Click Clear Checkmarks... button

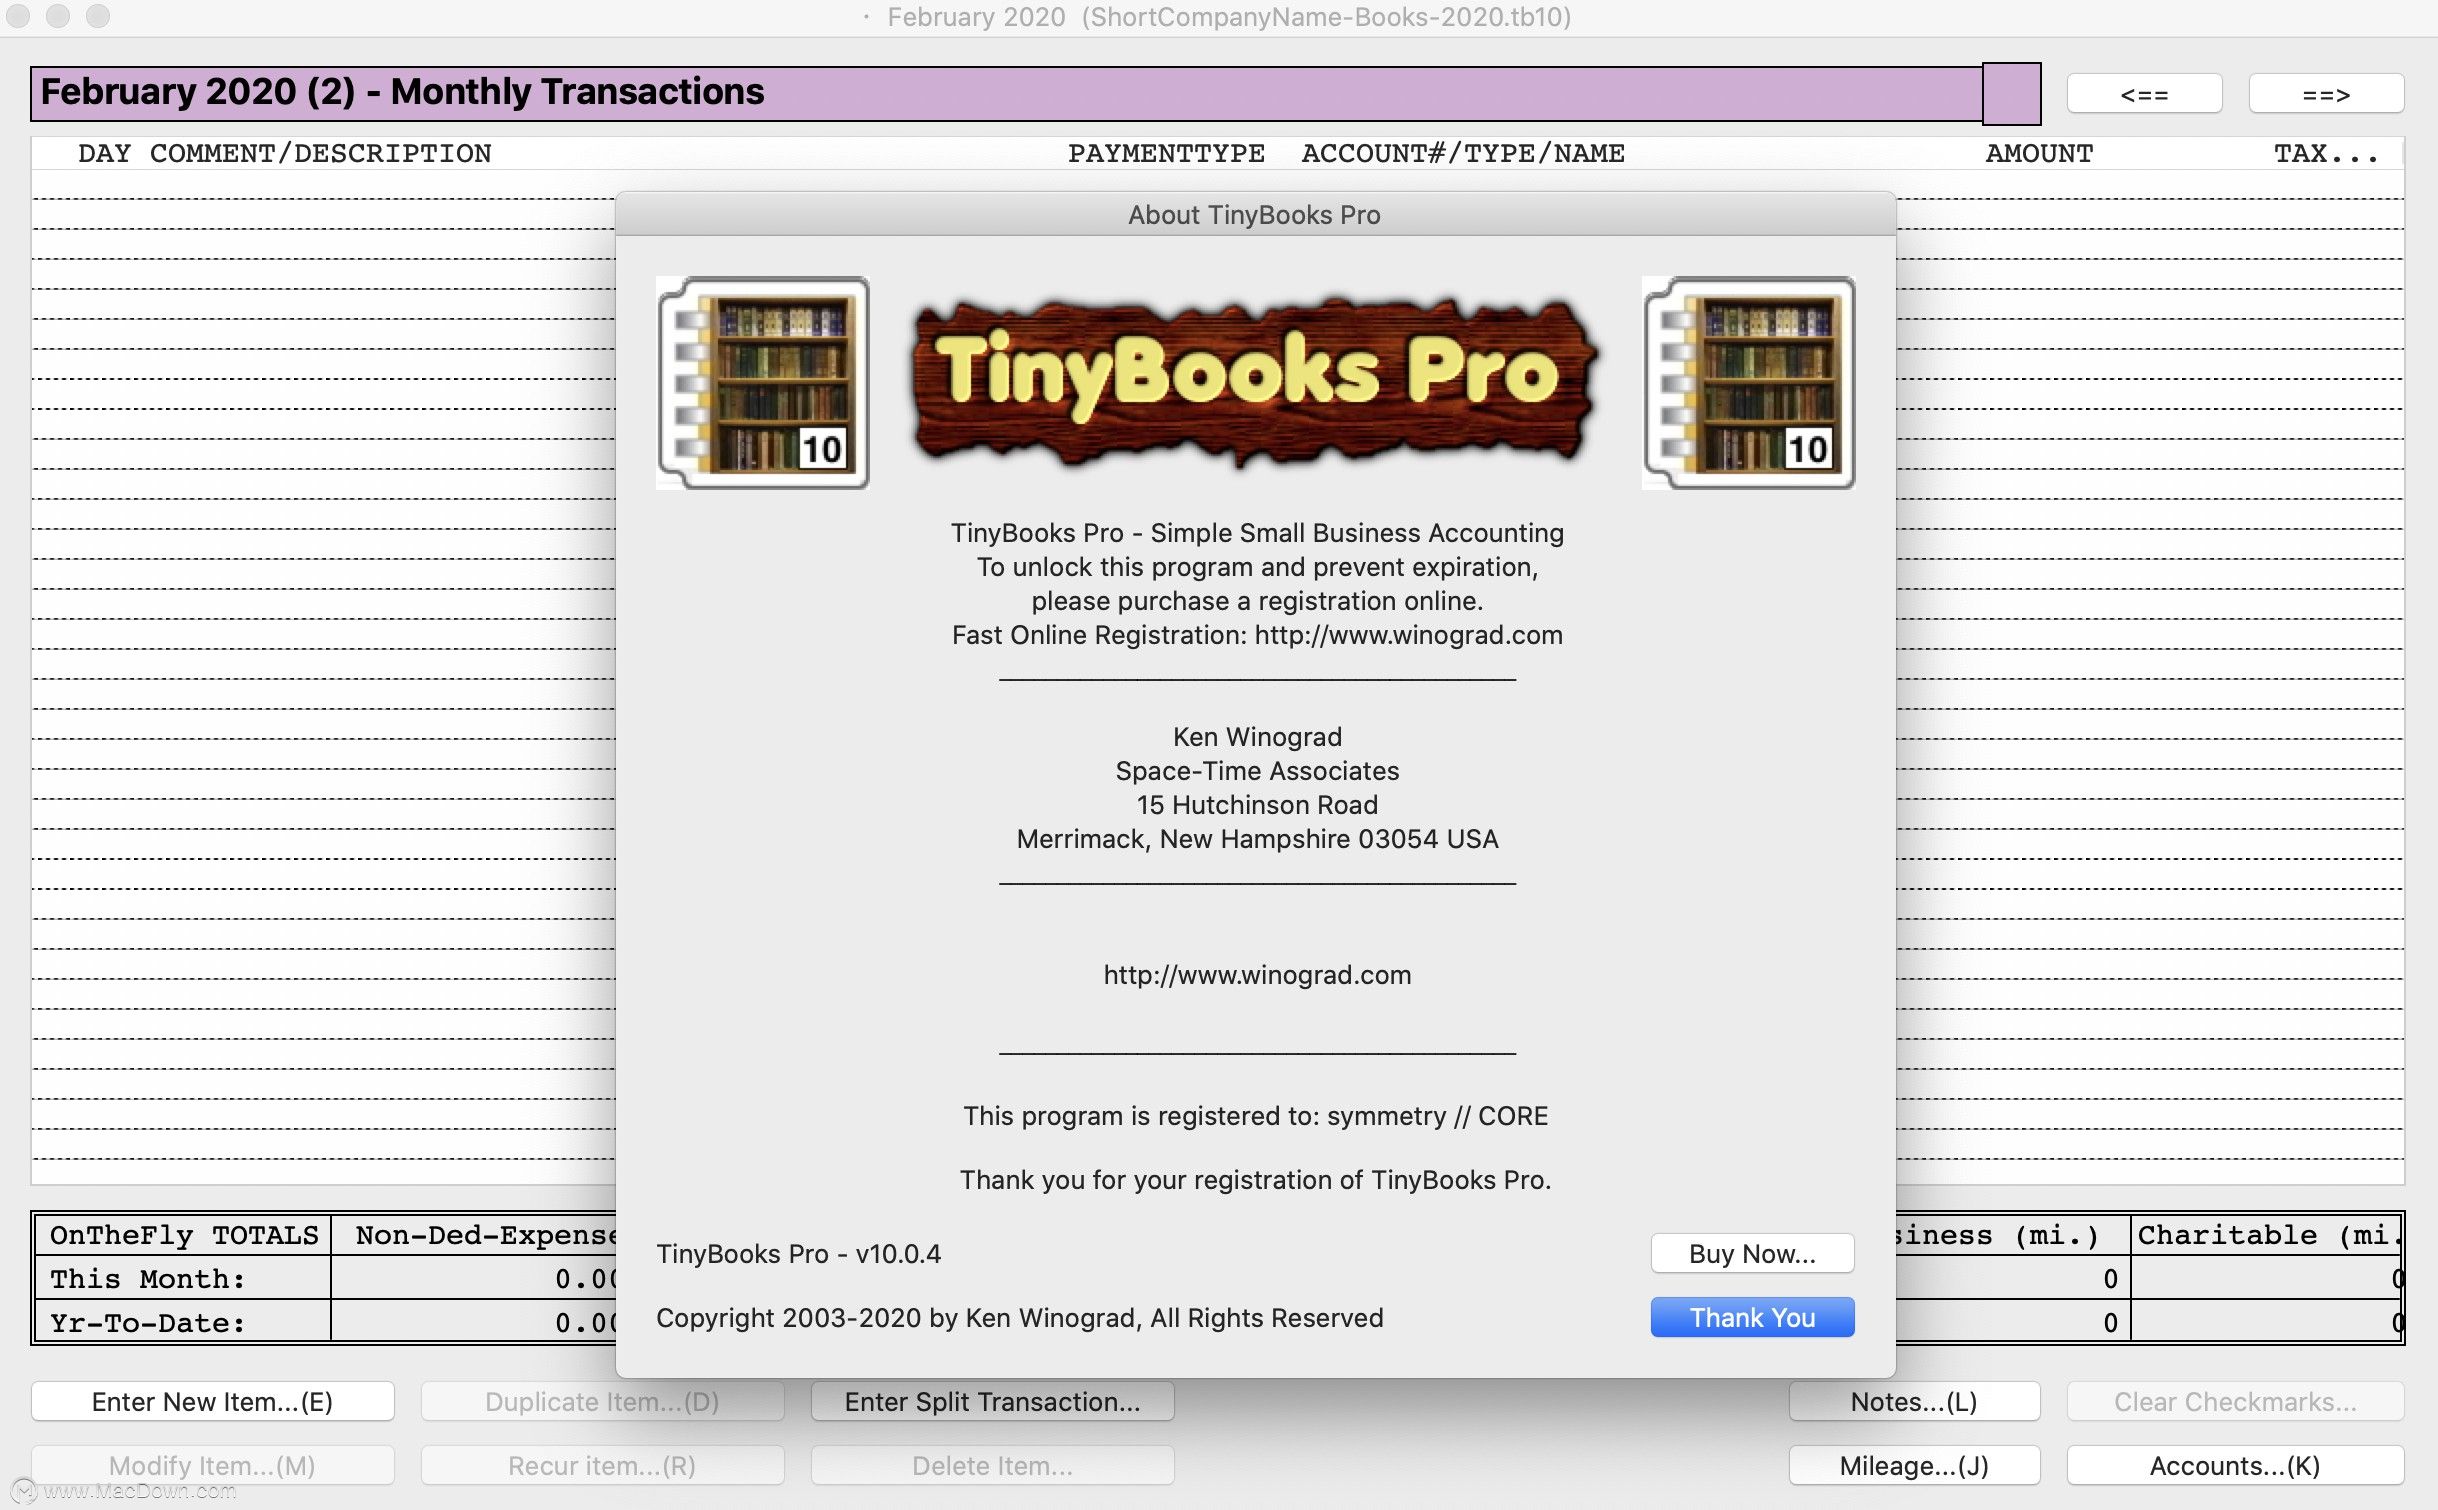coord(2235,1401)
